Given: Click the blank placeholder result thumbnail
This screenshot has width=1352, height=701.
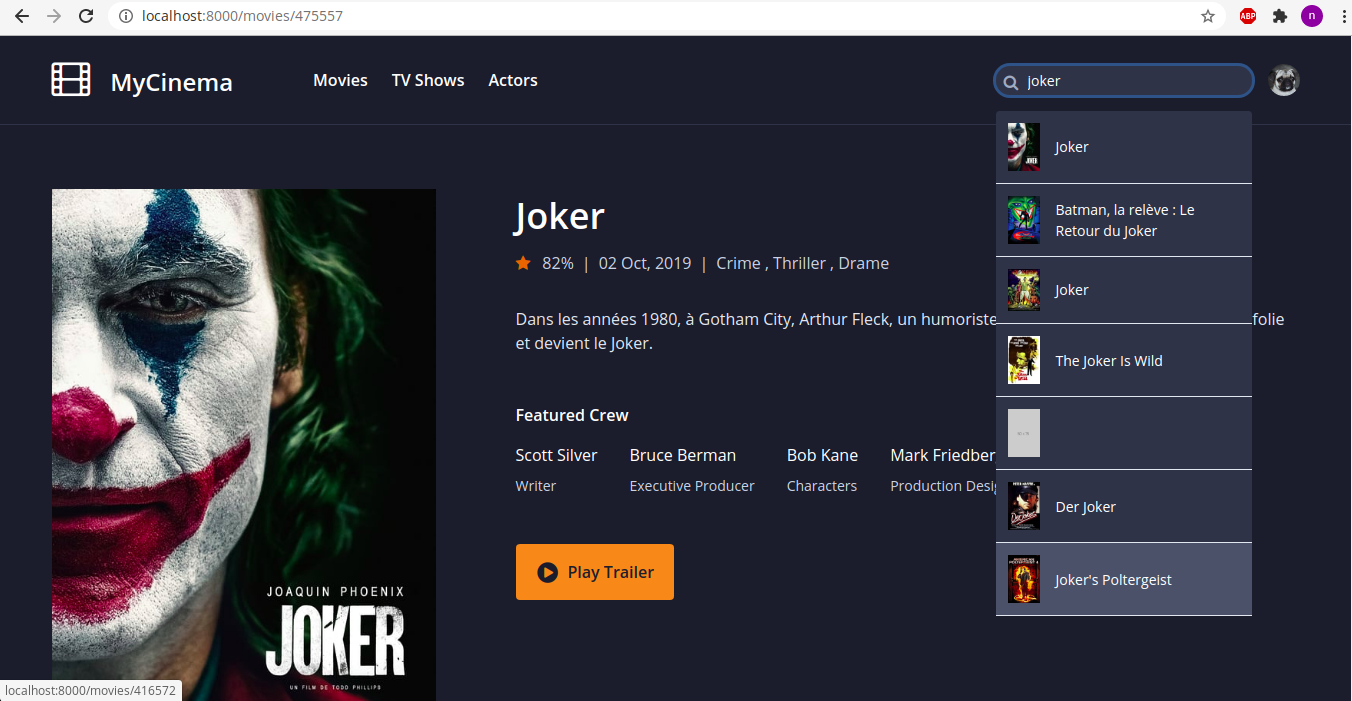Looking at the screenshot, I should point(1024,433).
